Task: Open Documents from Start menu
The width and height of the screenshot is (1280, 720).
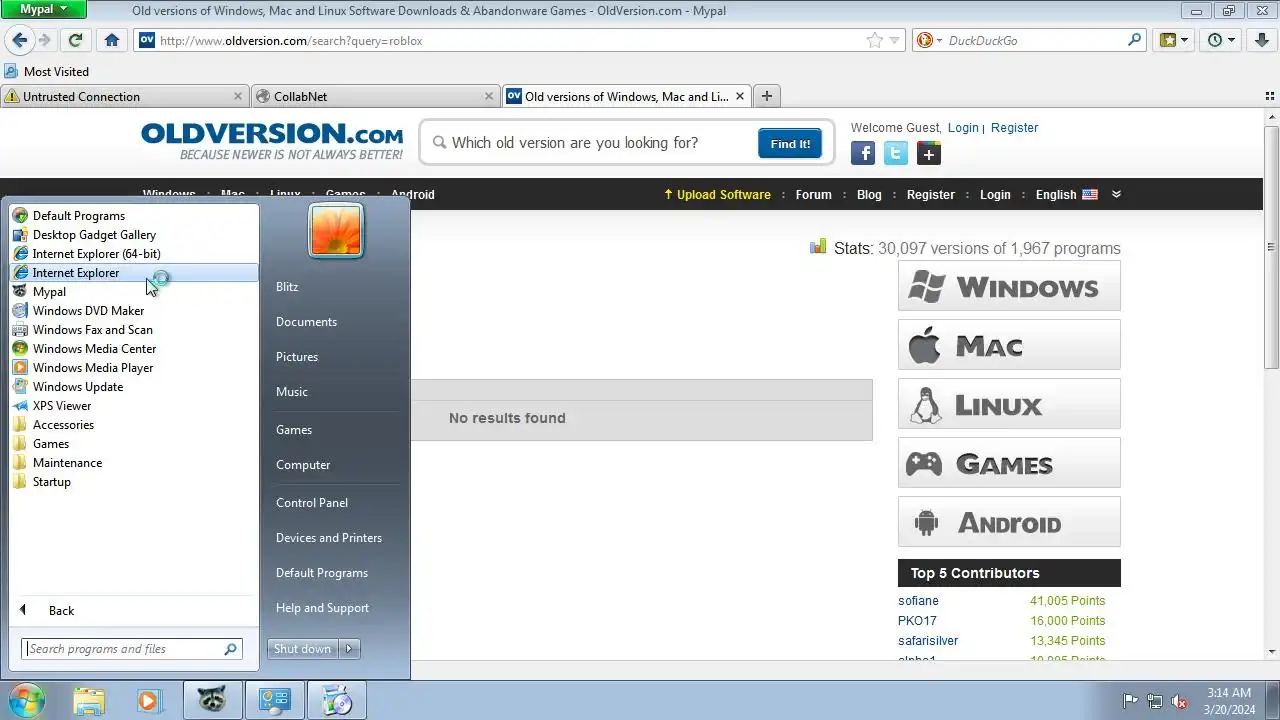Action: click(306, 322)
